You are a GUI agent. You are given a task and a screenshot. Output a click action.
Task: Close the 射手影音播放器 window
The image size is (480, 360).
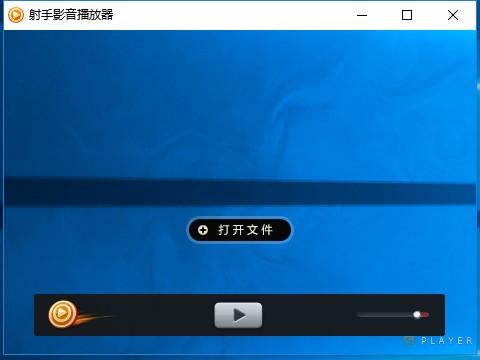point(453,15)
